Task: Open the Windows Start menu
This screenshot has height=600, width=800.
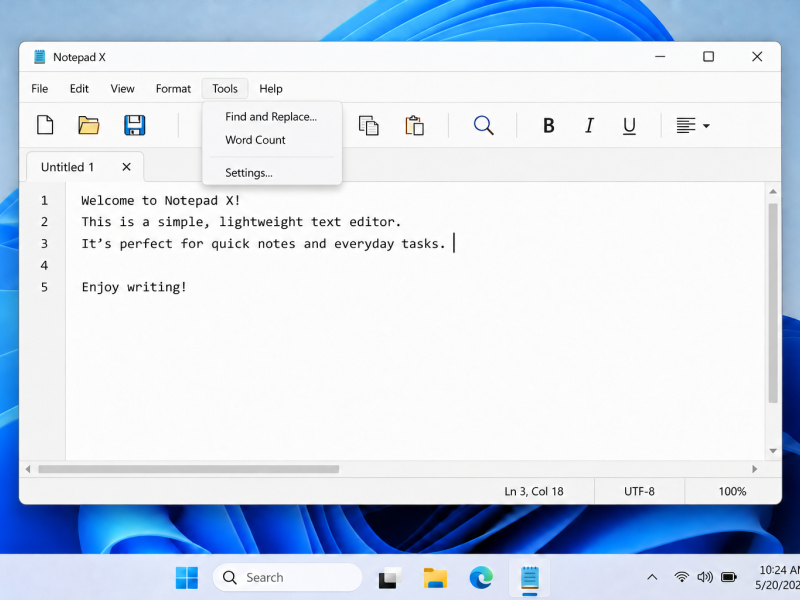Action: coord(187,578)
